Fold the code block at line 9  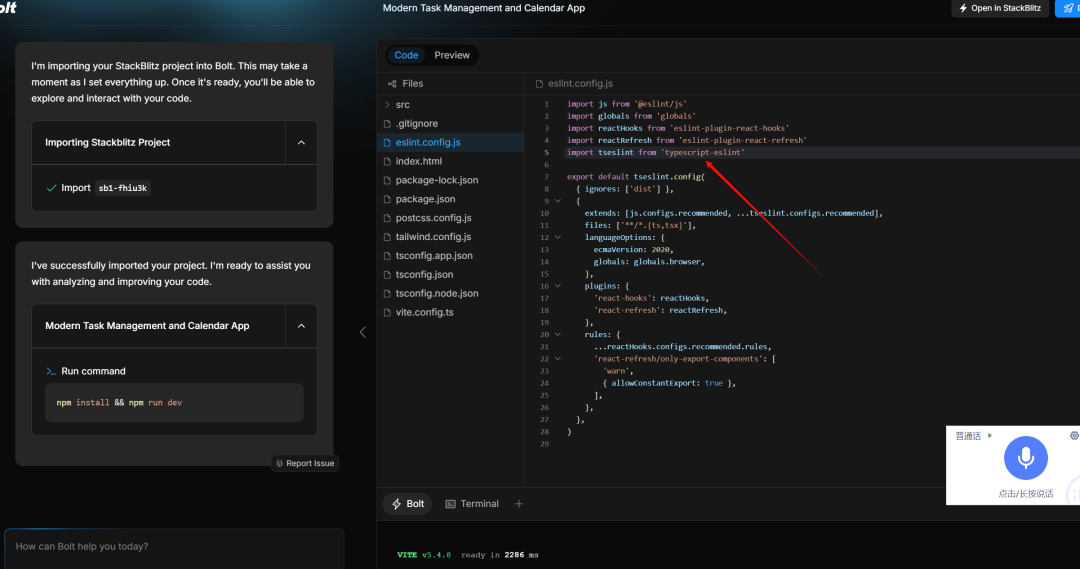coord(558,201)
